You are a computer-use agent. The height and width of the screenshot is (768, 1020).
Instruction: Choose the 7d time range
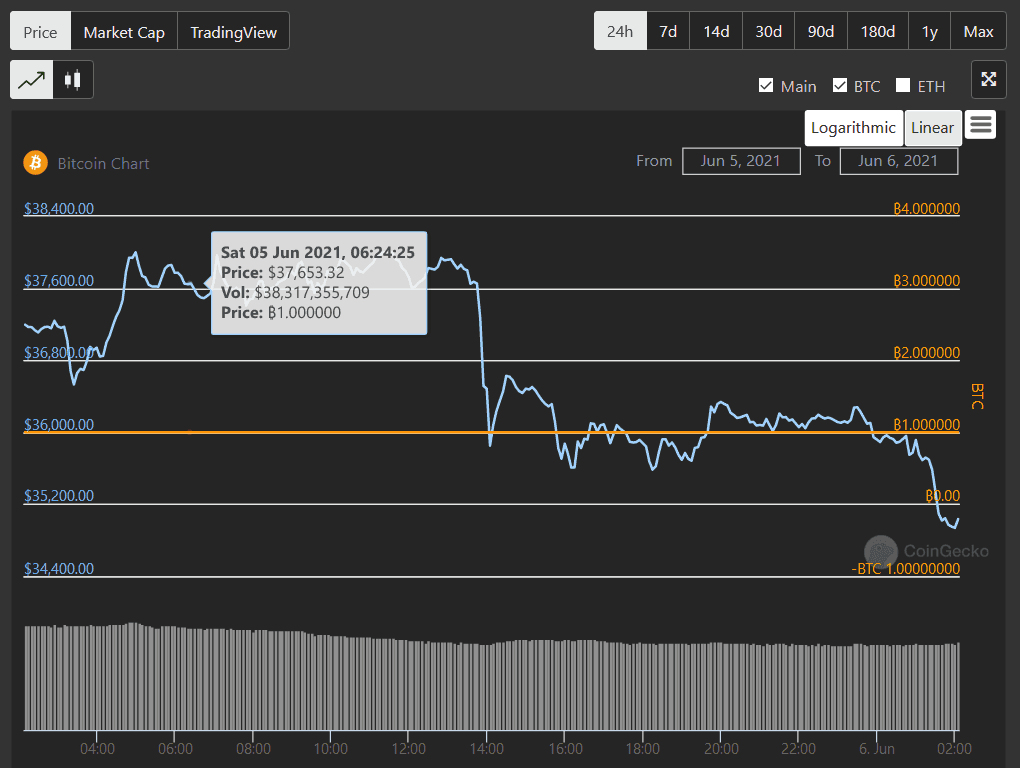668,32
